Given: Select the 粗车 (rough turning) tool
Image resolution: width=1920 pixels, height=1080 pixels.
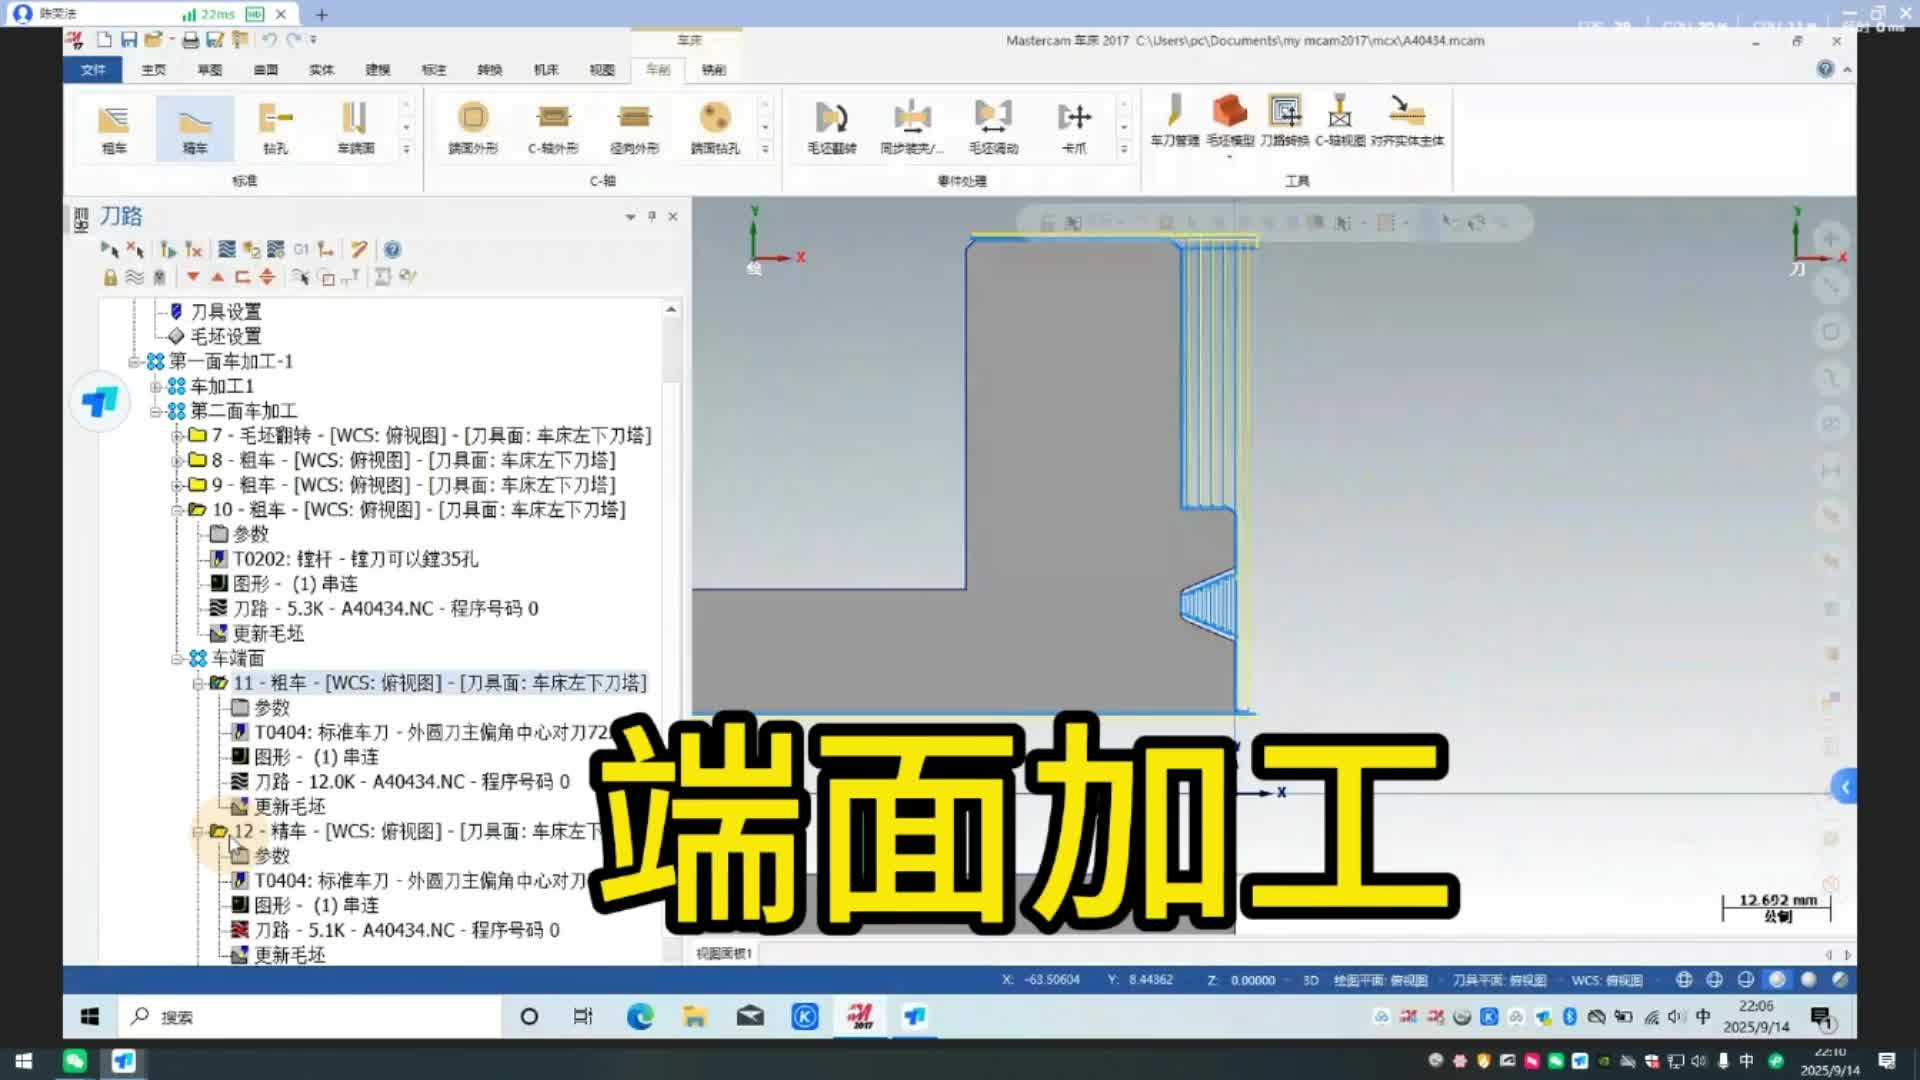Looking at the screenshot, I should [x=113, y=128].
